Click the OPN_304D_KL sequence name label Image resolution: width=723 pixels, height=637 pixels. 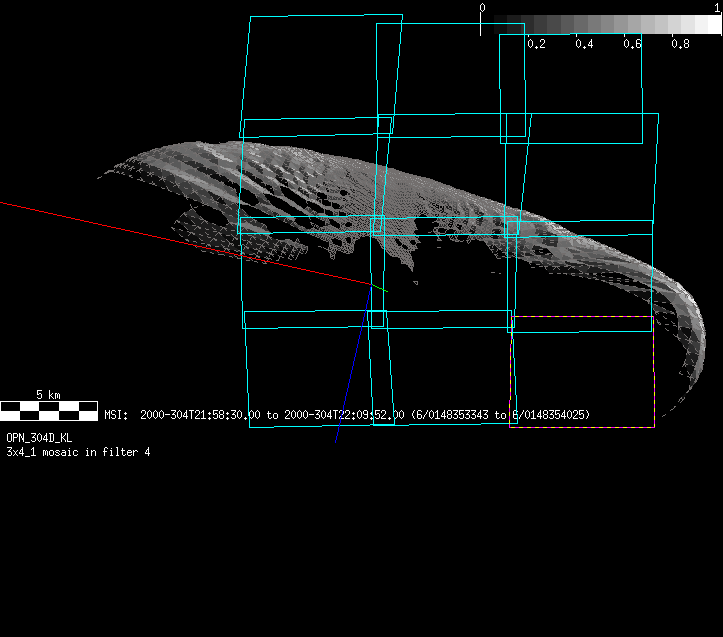[39, 438]
